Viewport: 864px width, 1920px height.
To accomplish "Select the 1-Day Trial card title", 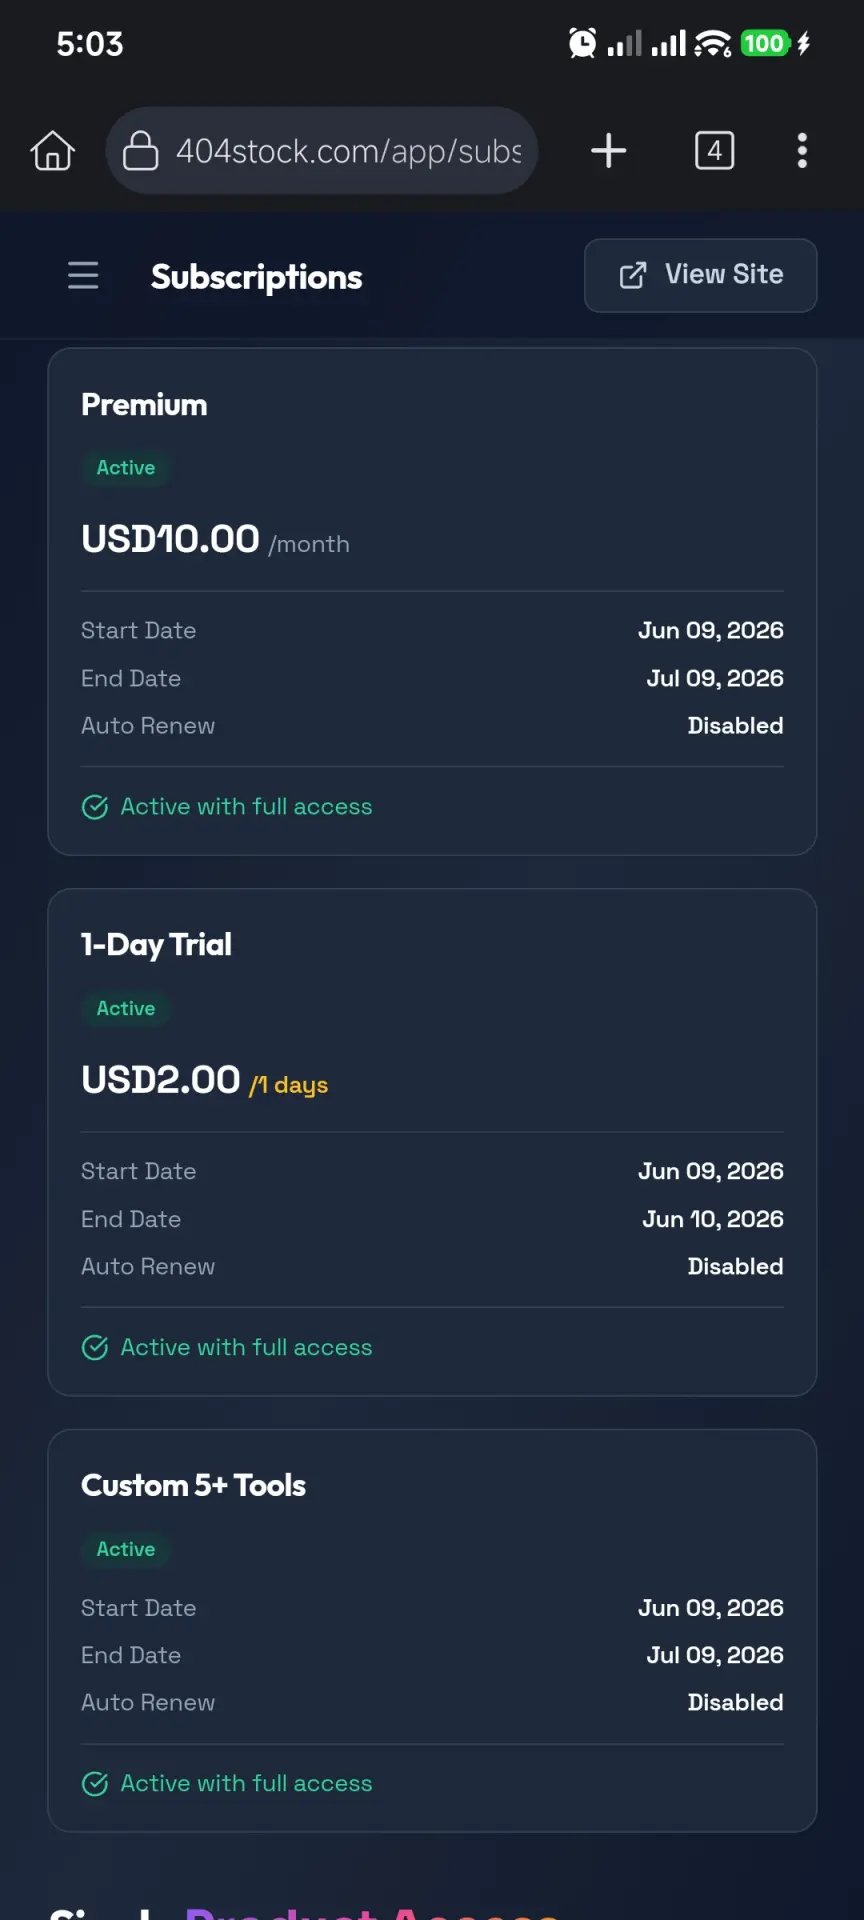I will click(x=156, y=945).
